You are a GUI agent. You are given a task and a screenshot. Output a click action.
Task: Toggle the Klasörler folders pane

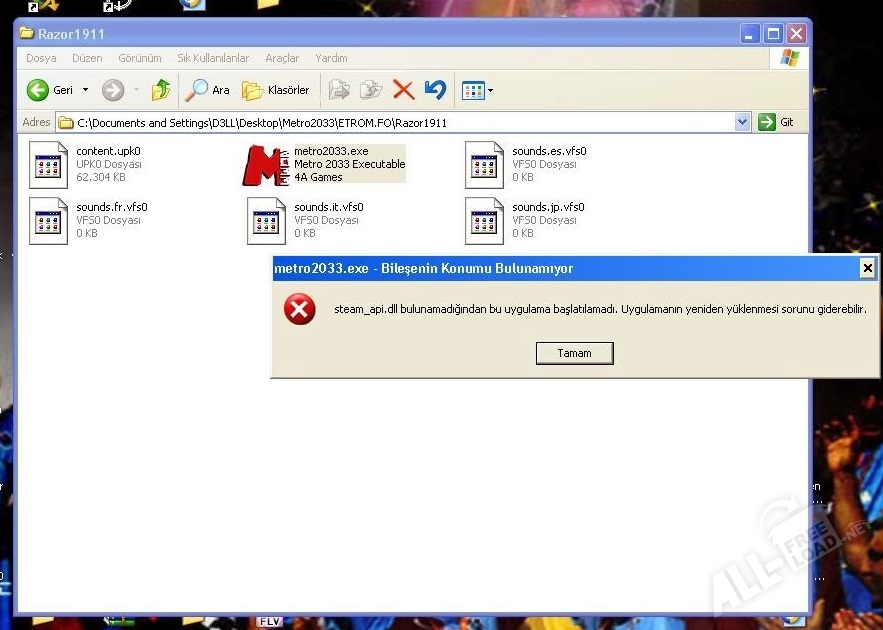click(x=276, y=90)
